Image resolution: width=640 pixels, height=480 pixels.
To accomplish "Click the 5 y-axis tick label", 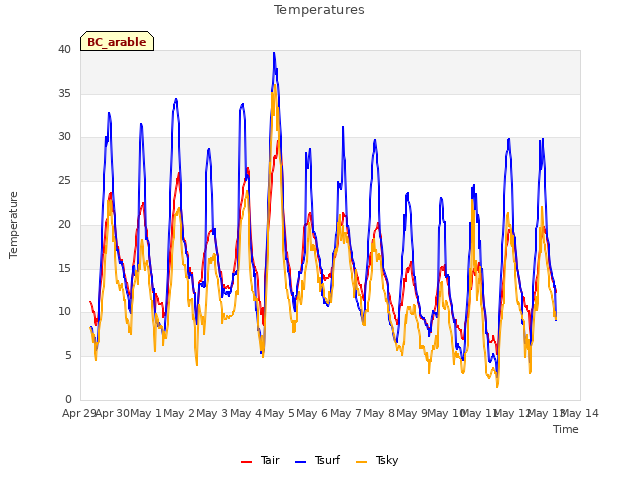I will [x=68, y=356].
